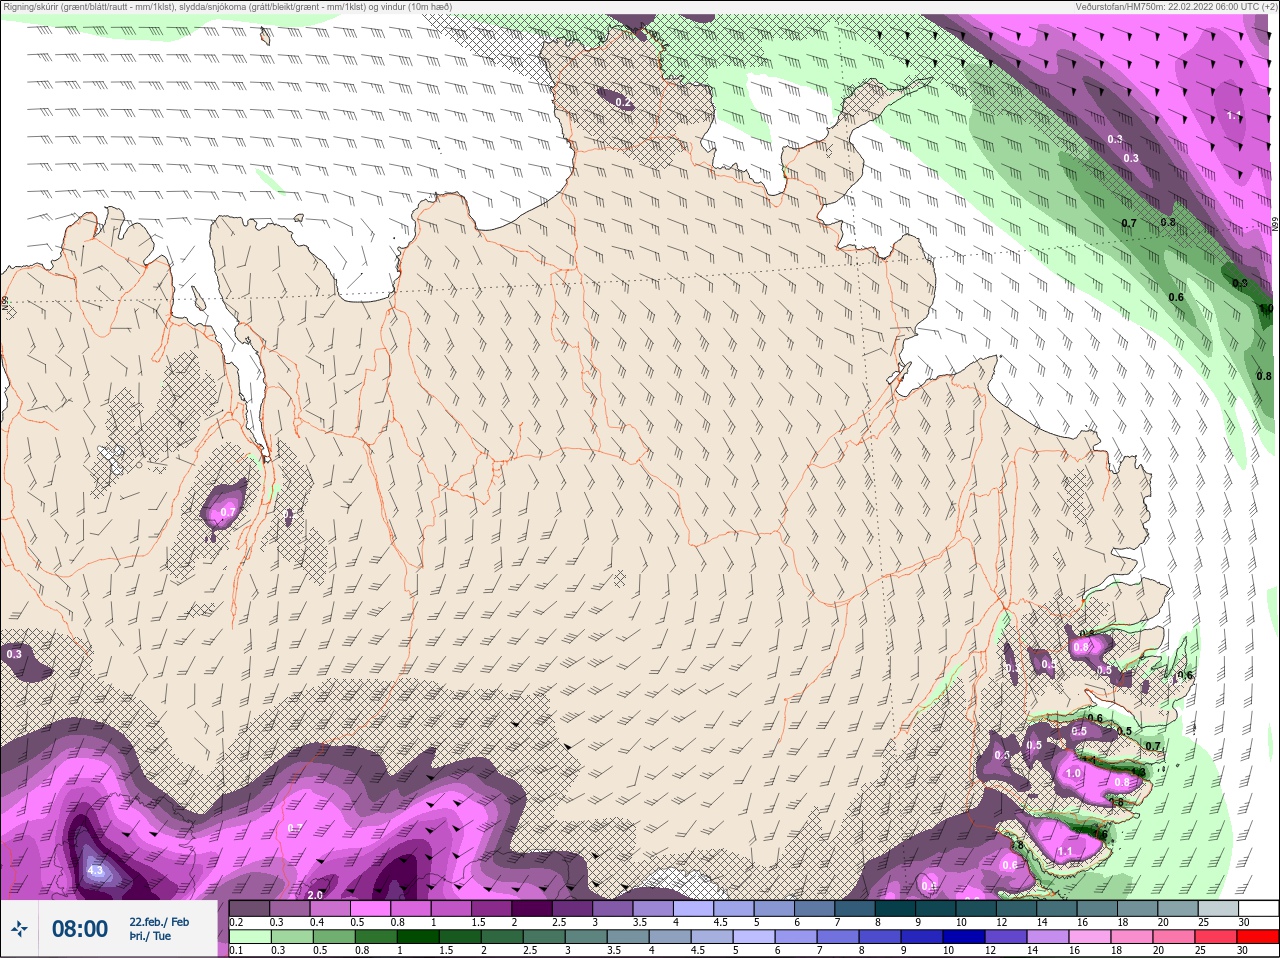Image resolution: width=1280 pixels, height=958 pixels.
Task: Click the '22.feb./ Feb' date label
Action: [x=158, y=921]
